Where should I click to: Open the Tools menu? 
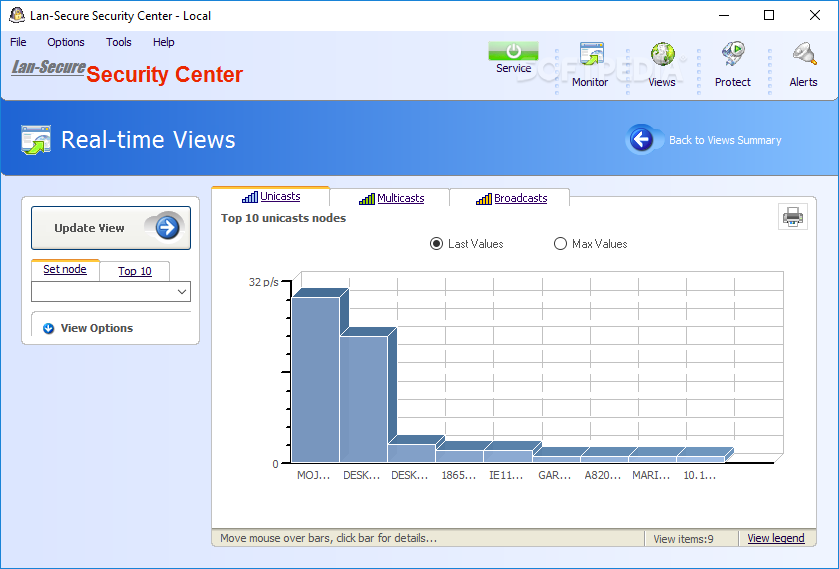(x=119, y=42)
